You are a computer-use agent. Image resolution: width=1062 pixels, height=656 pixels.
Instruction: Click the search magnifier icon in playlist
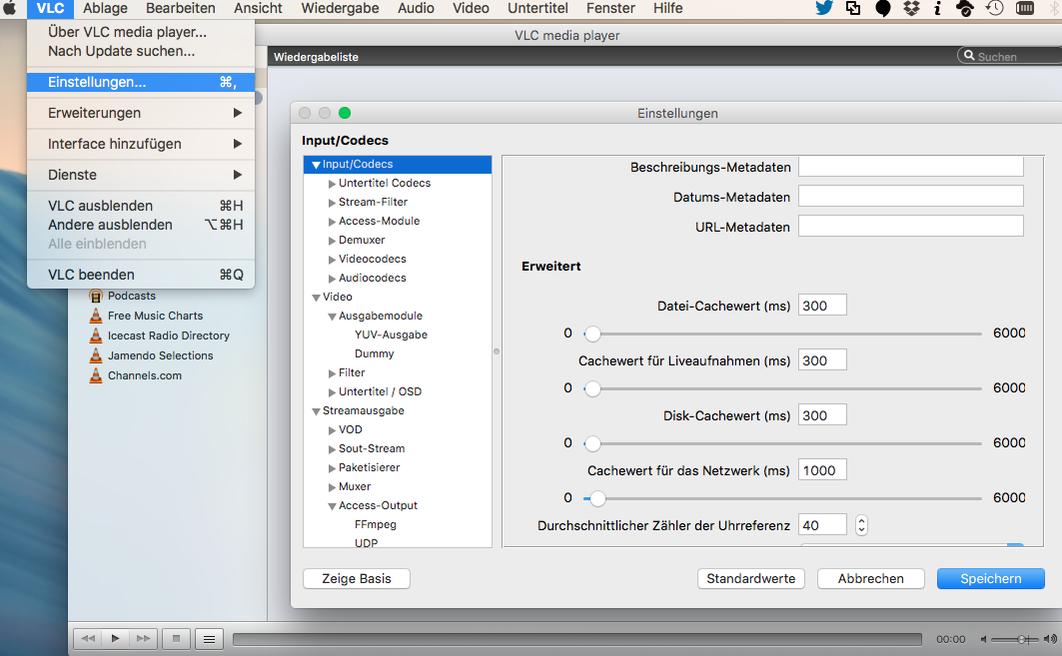(969, 56)
